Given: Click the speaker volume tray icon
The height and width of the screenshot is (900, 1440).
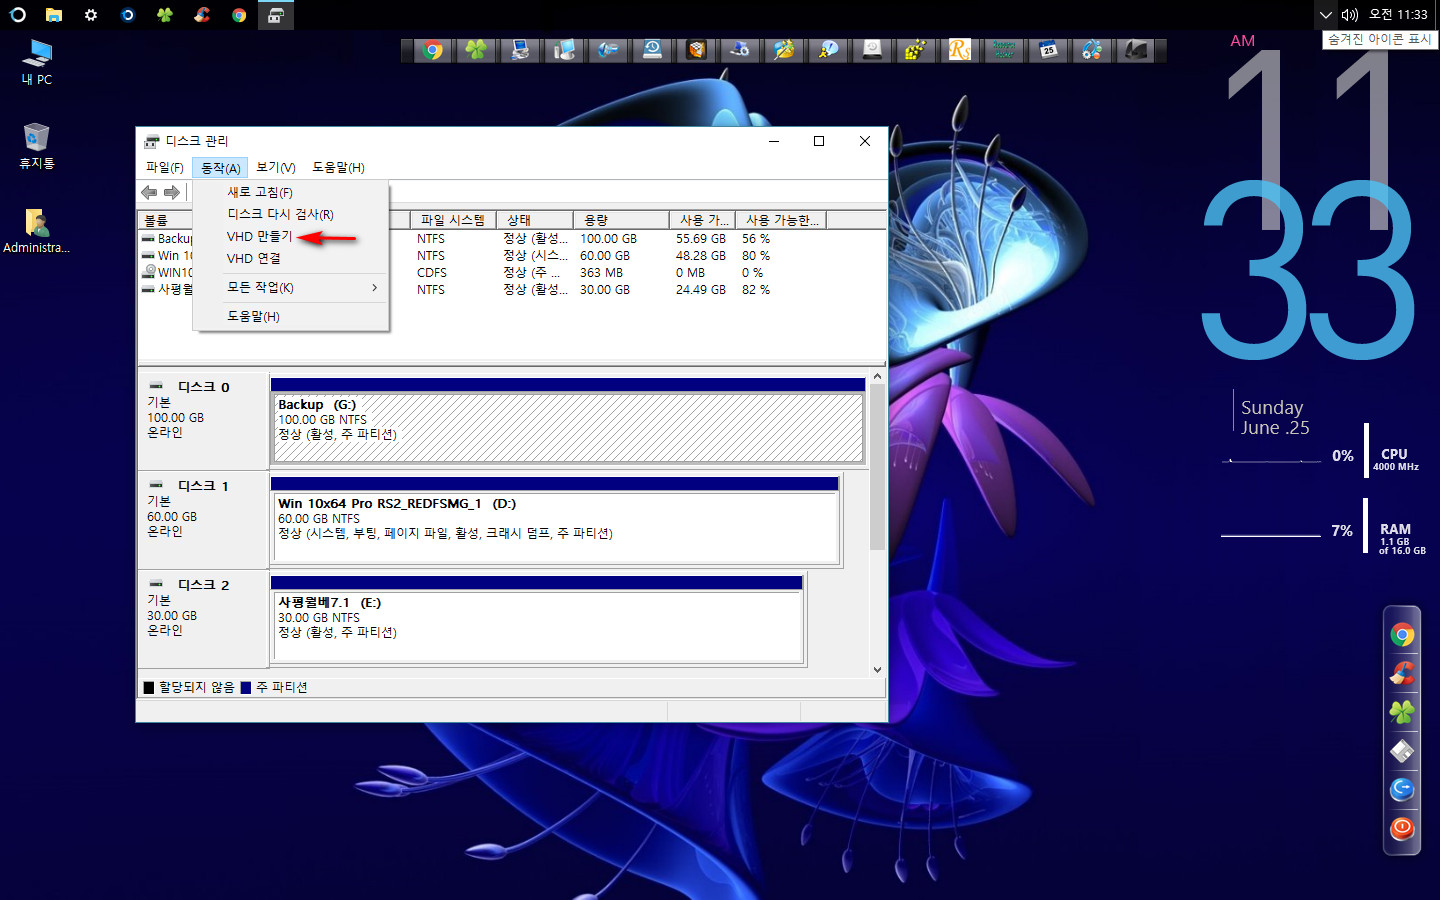Looking at the screenshot, I should point(1350,15).
